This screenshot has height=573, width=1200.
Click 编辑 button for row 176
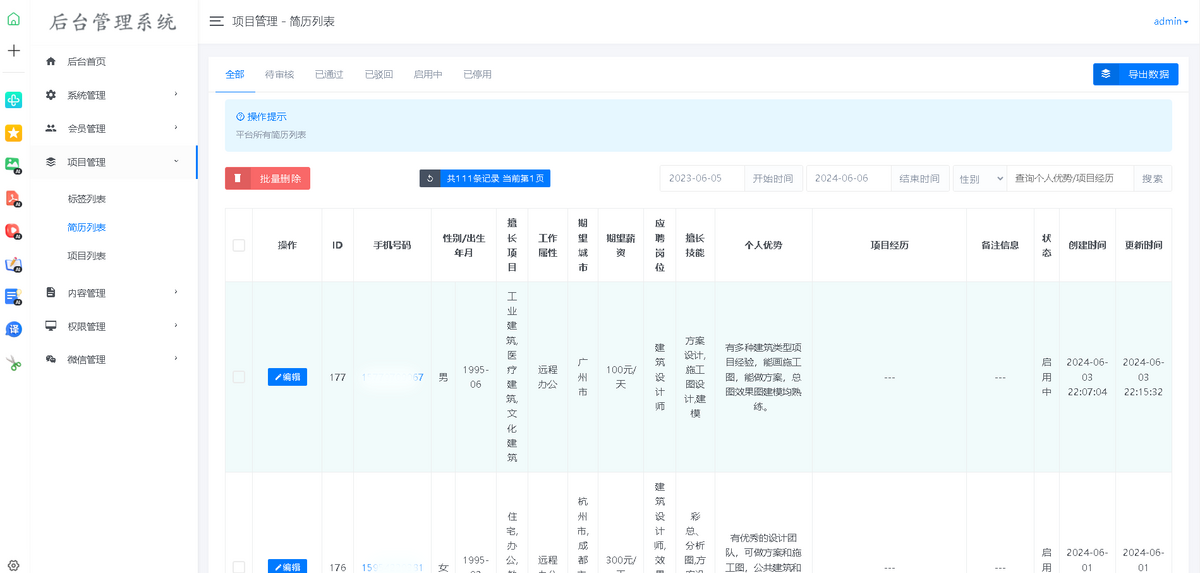tap(287, 567)
